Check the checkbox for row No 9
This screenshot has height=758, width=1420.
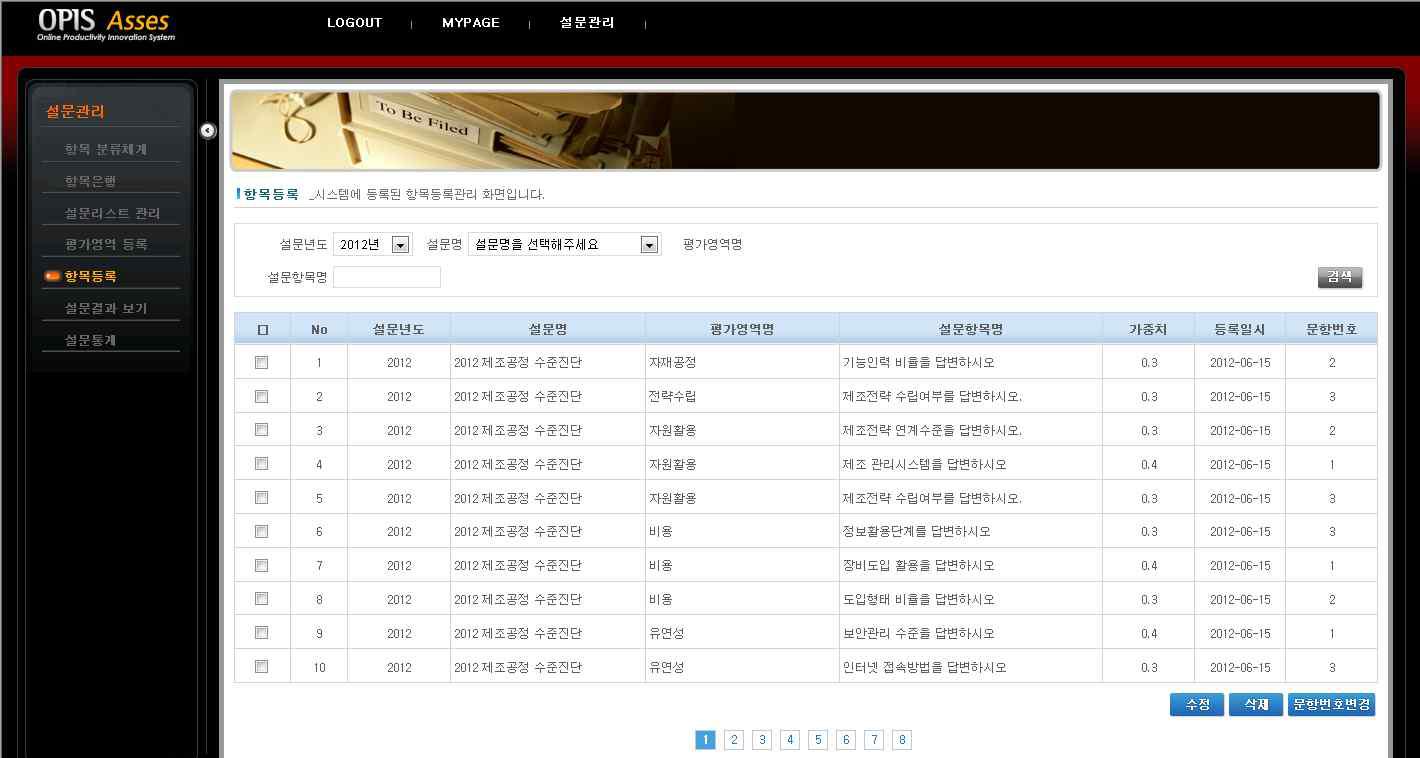coord(262,632)
